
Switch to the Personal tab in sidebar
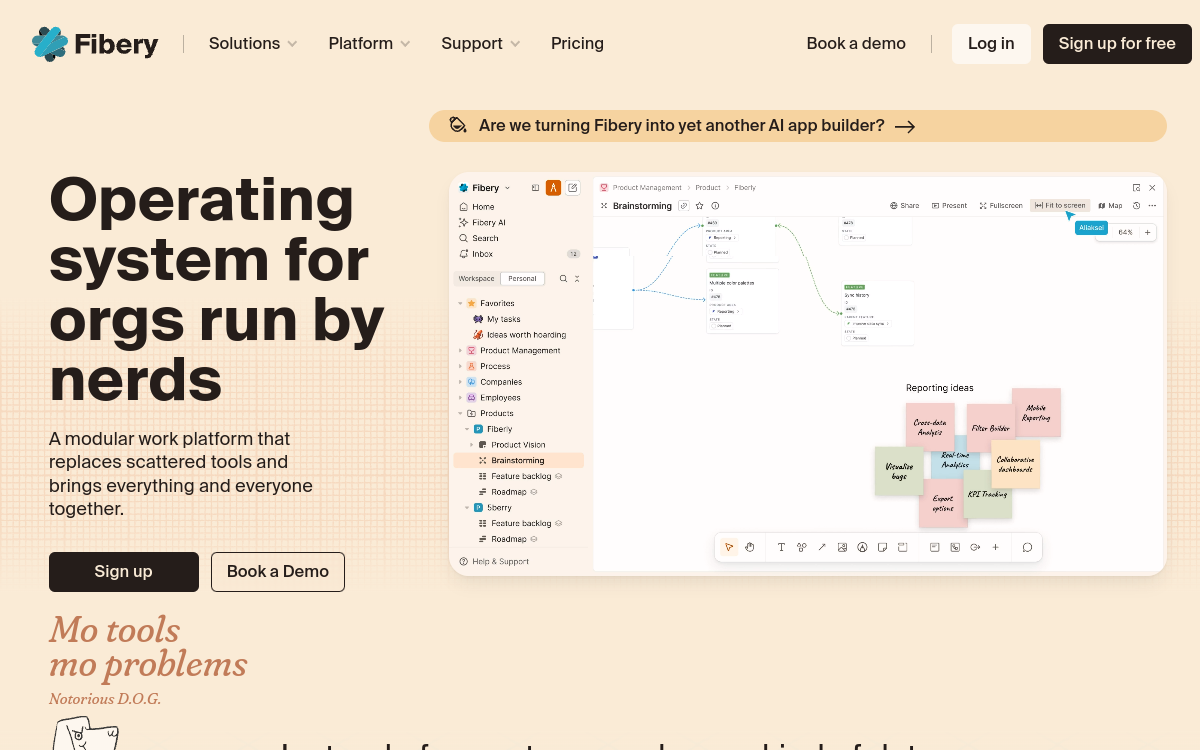(522, 279)
